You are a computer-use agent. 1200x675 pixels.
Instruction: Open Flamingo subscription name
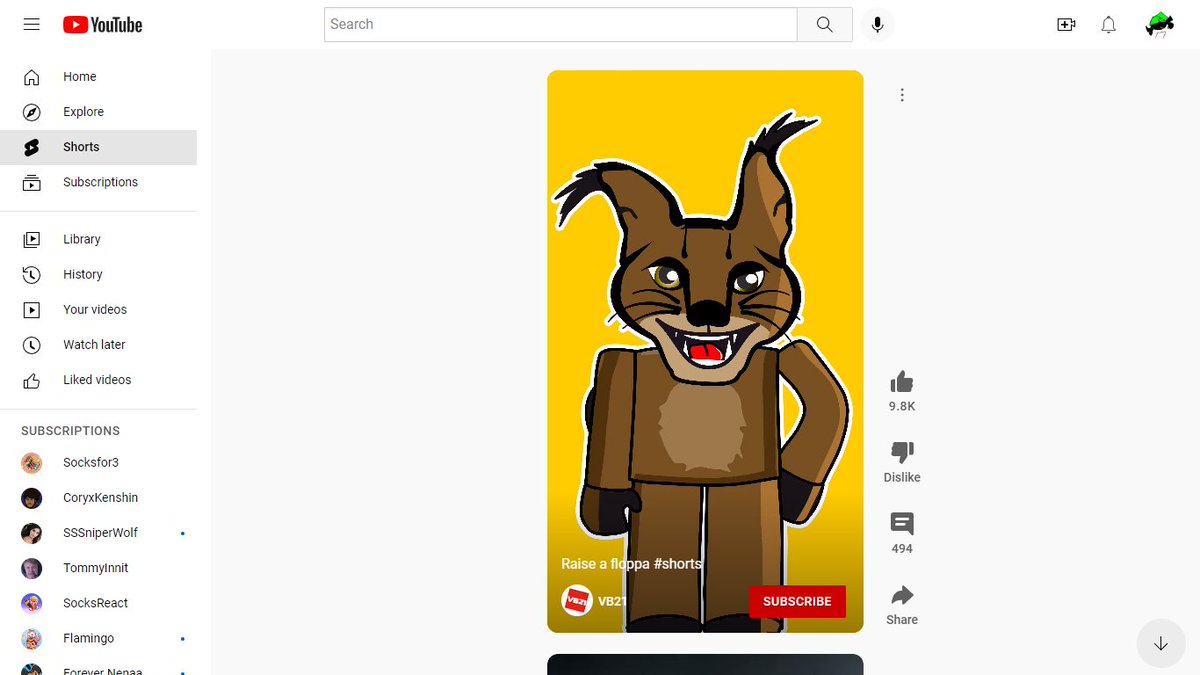89,638
